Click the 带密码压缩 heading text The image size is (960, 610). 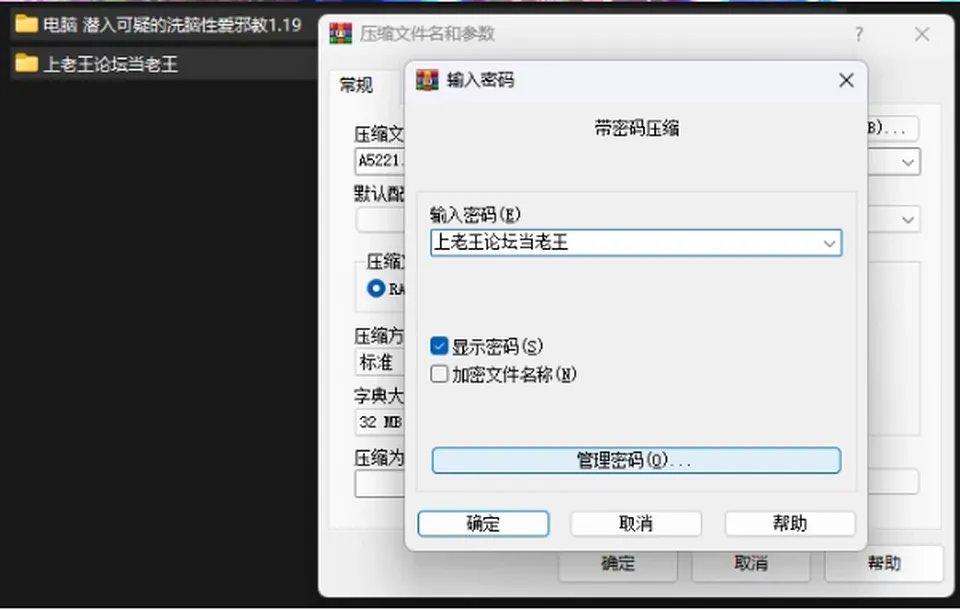pyautogui.click(x=637, y=129)
